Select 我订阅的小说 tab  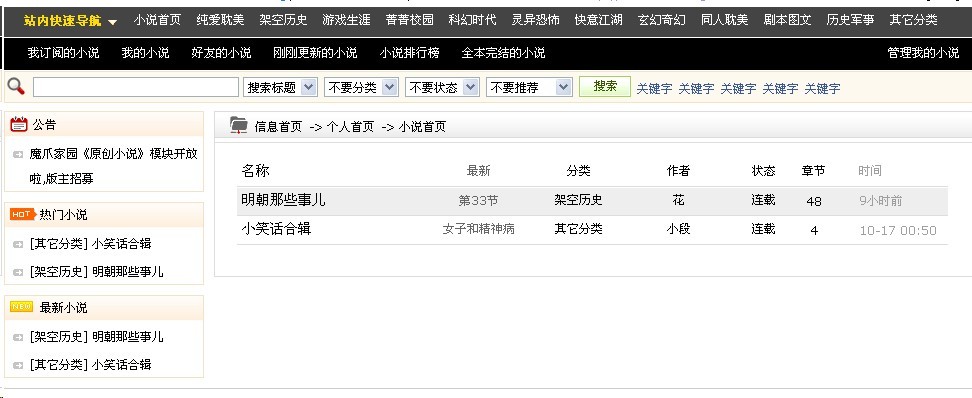(63, 53)
